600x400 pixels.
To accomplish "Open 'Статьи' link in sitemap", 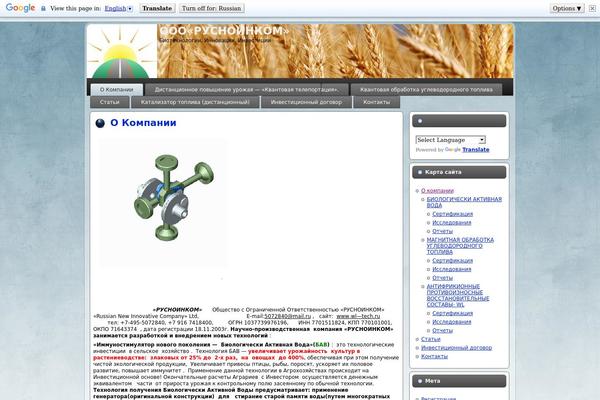I will pos(431,339).
